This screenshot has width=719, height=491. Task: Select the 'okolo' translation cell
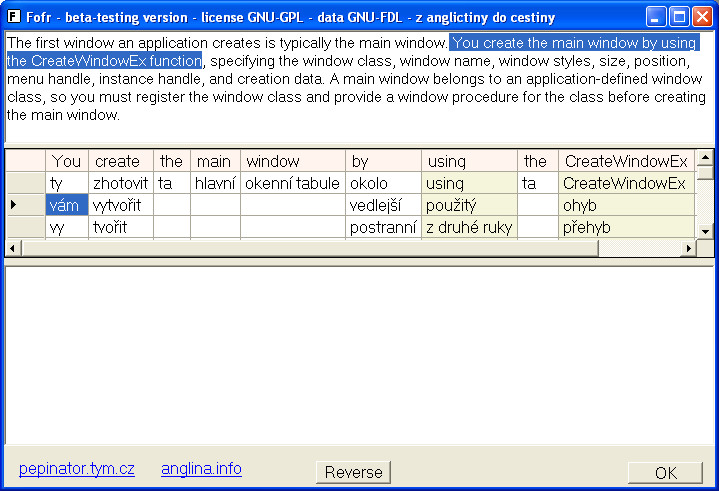click(x=383, y=183)
